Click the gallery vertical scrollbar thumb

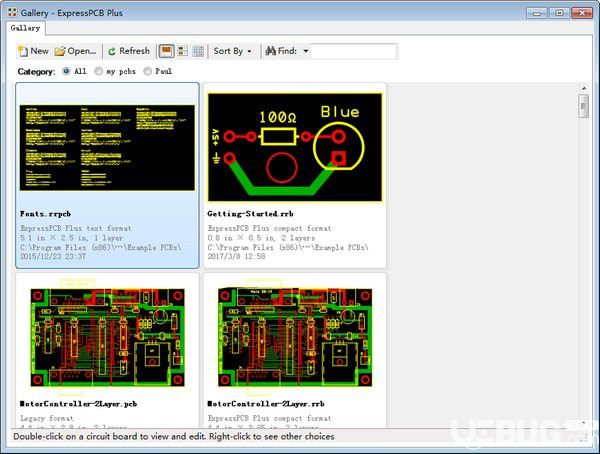tap(584, 106)
